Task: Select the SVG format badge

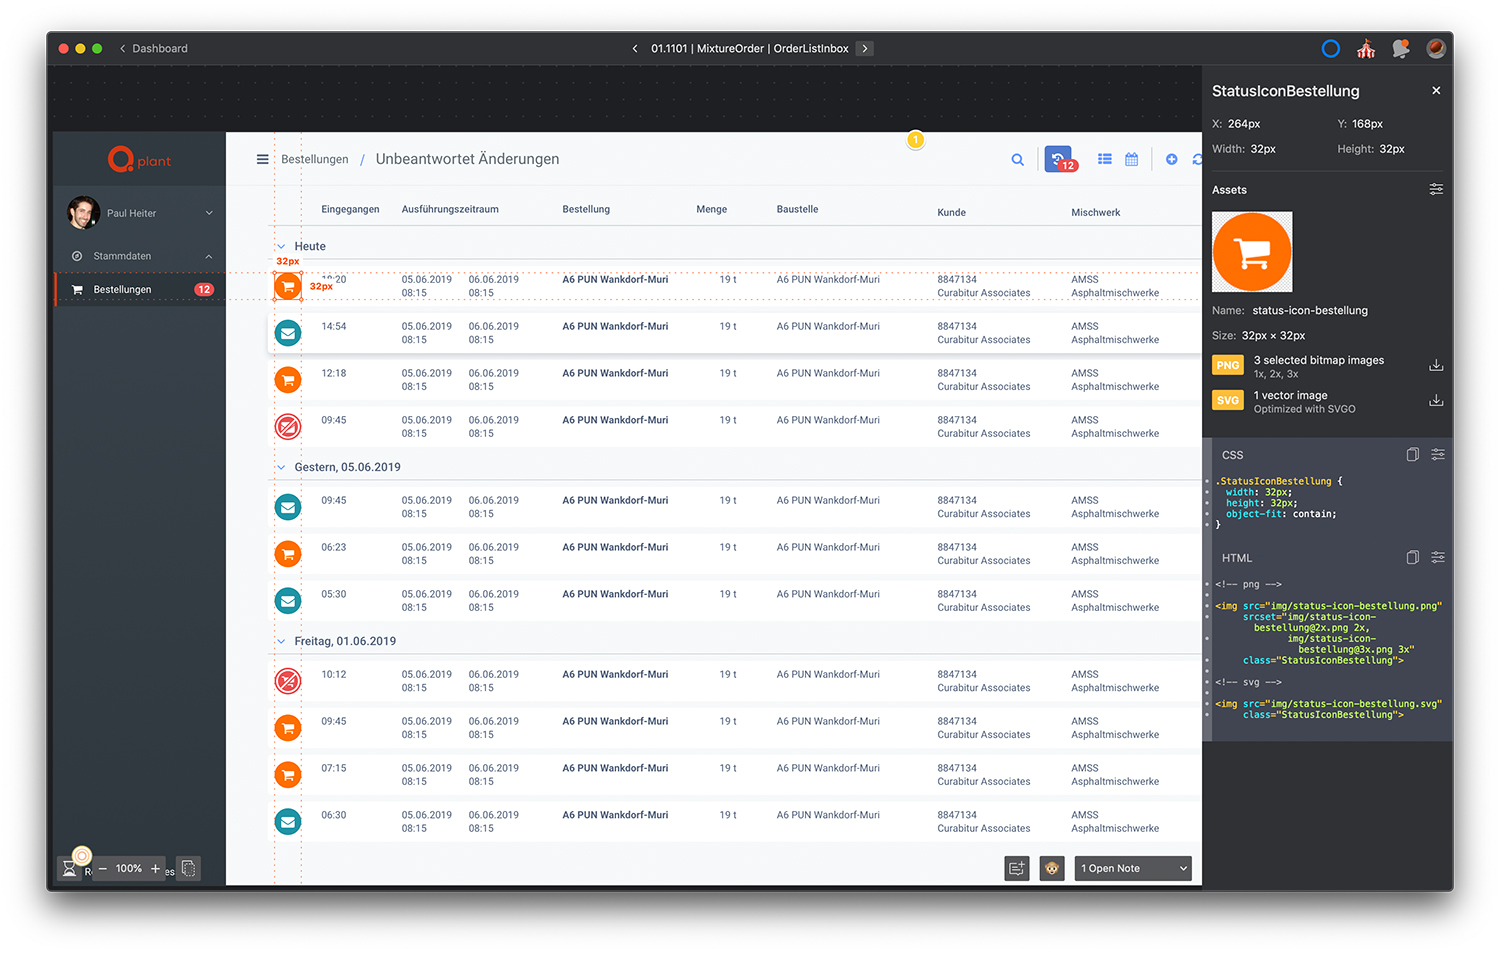Action: 1228,400
